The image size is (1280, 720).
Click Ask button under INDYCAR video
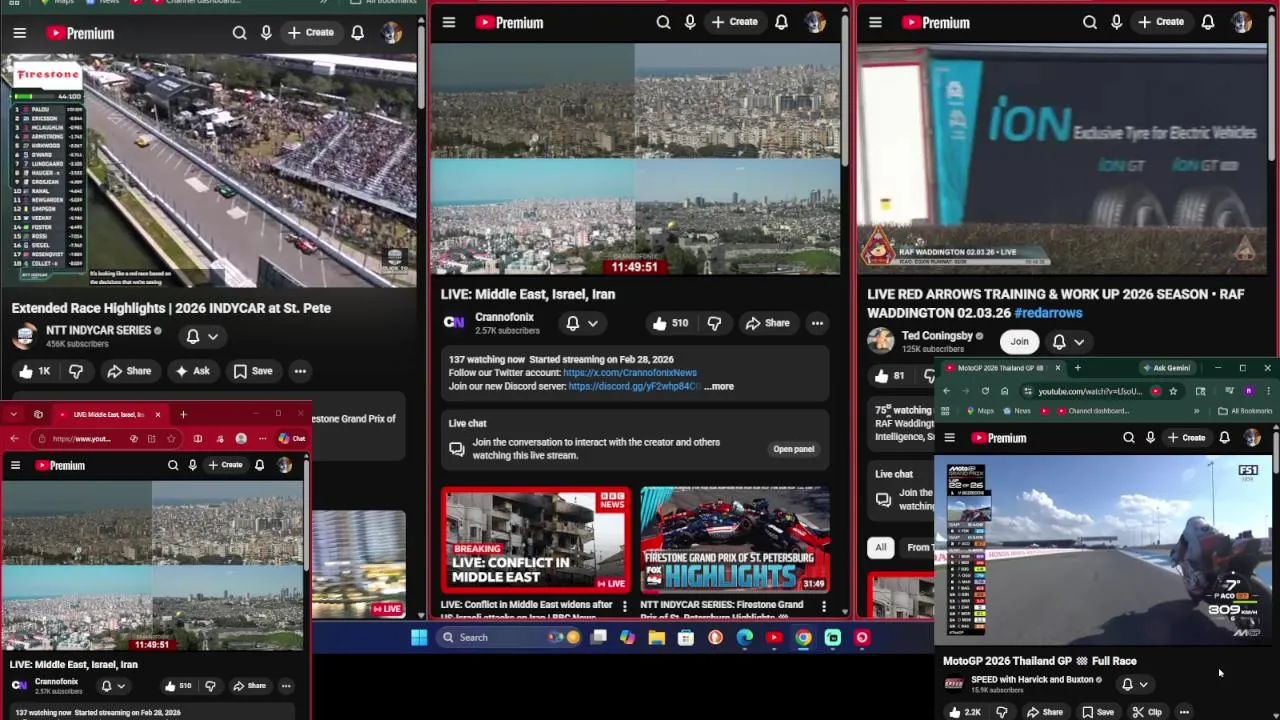coord(192,371)
